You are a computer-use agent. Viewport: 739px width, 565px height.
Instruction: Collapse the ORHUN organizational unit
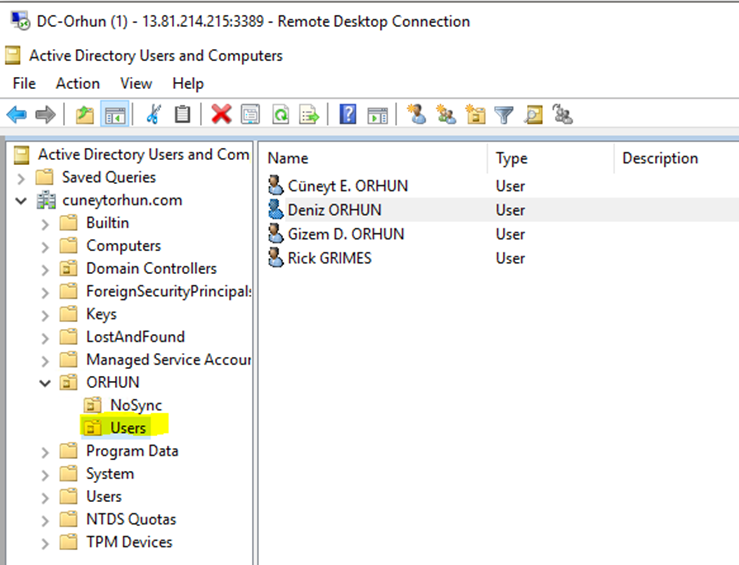pos(45,383)
